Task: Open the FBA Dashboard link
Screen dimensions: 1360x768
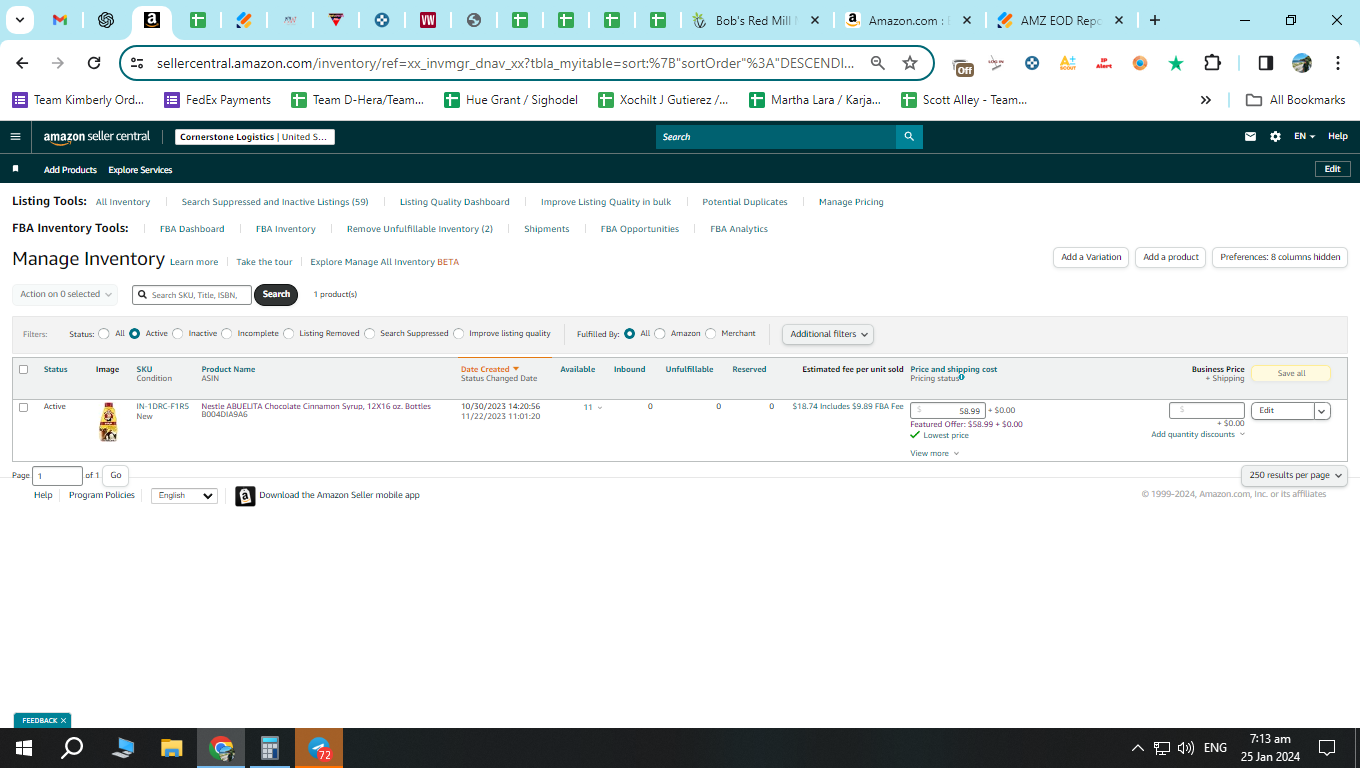Action: 192,229
